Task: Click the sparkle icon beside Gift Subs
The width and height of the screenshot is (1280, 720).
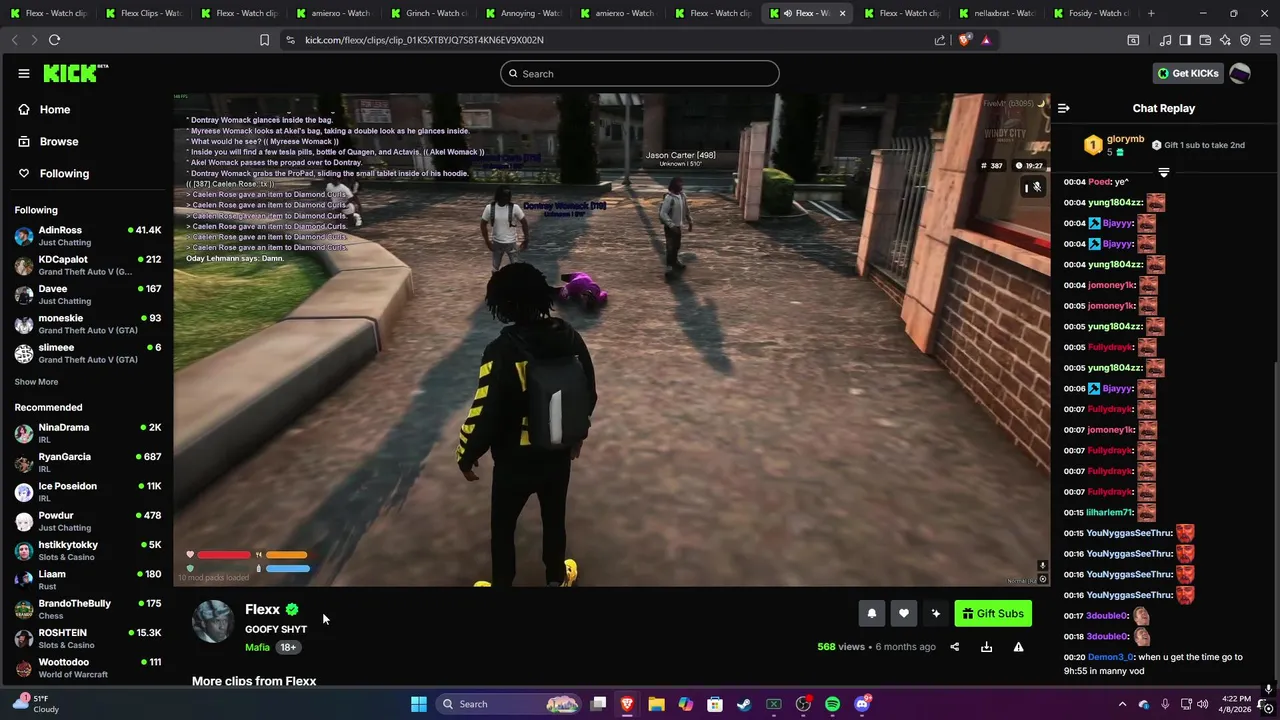Action: (935, 614)
